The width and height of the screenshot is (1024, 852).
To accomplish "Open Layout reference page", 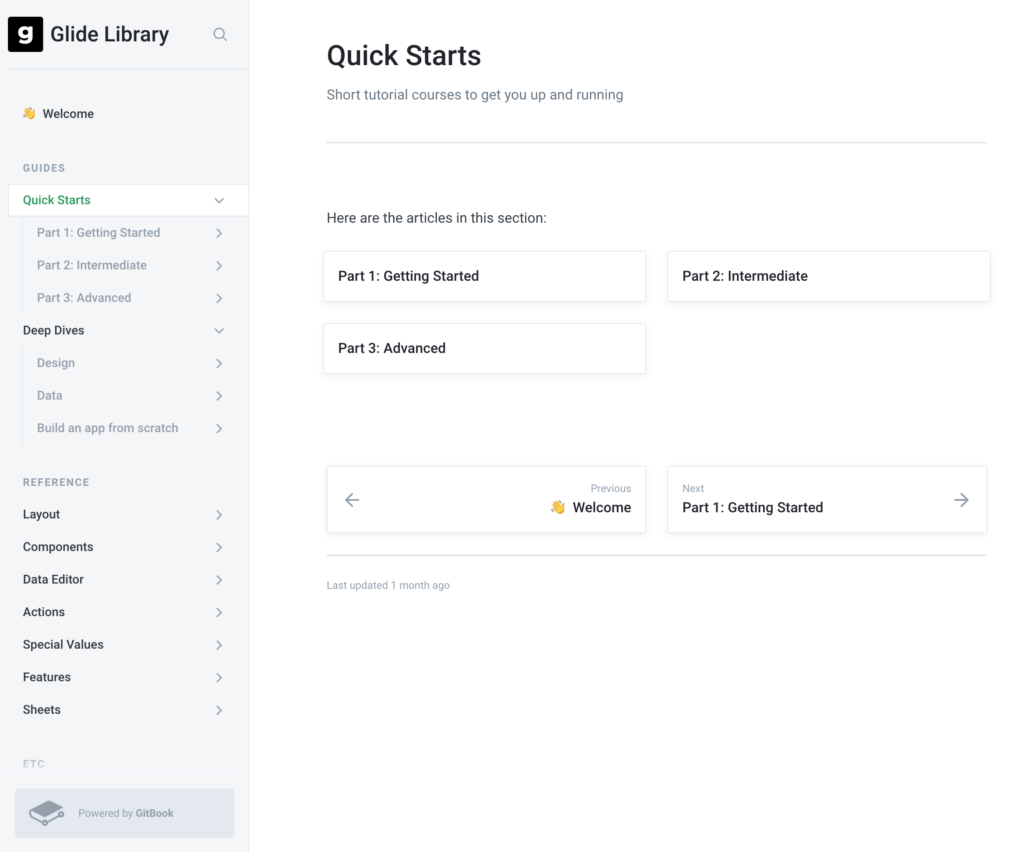I will pyautogui.click(x=41, y=514).
